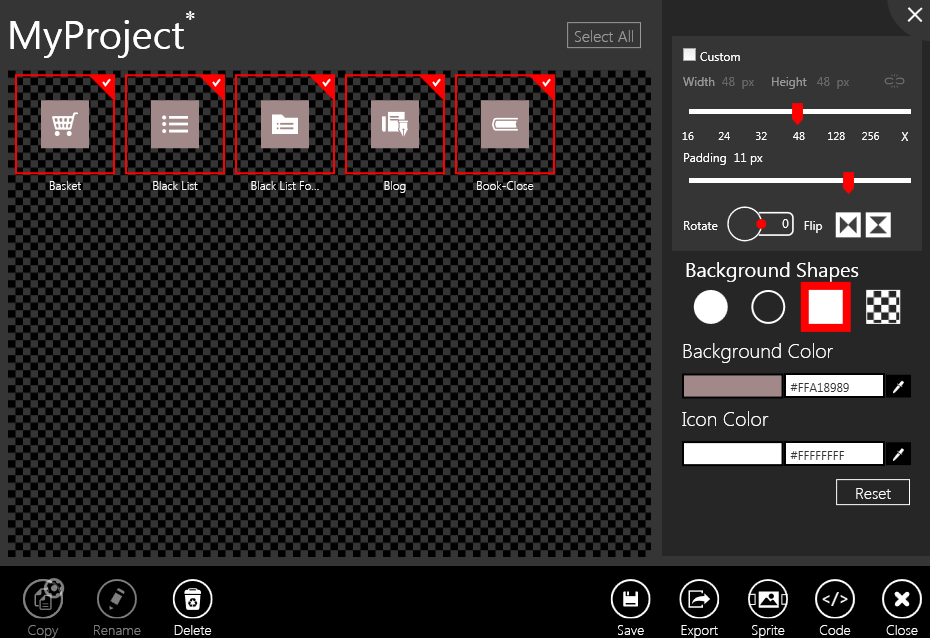The height and width of the screenshot is (638, 930).
Task: Uncheck the red checkmark on Book-Close
Action: pos(546,83)
